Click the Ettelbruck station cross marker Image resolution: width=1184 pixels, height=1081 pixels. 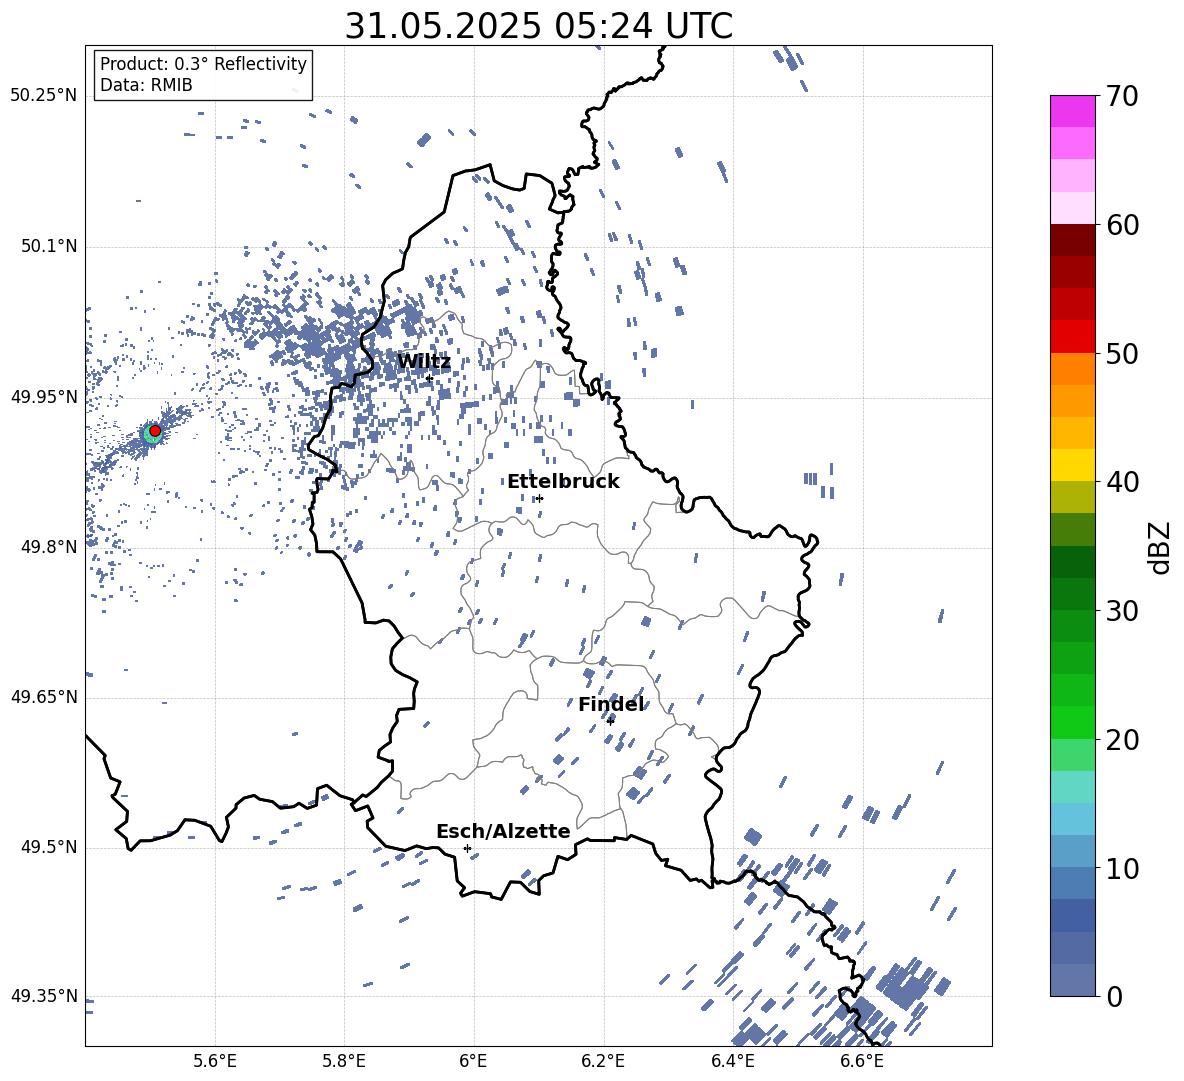point(539,498)
